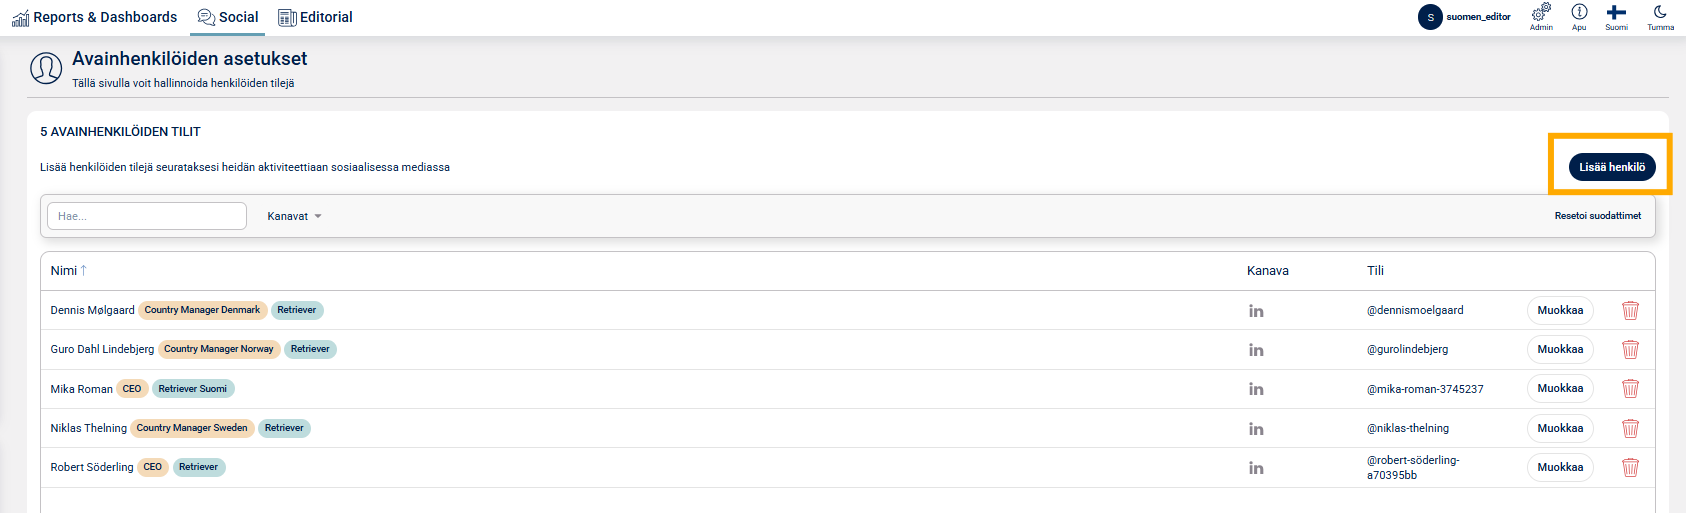Click the Suomi language flag icon
1686x513 pixels.
pyautogui.click(x=1616, y=13)
